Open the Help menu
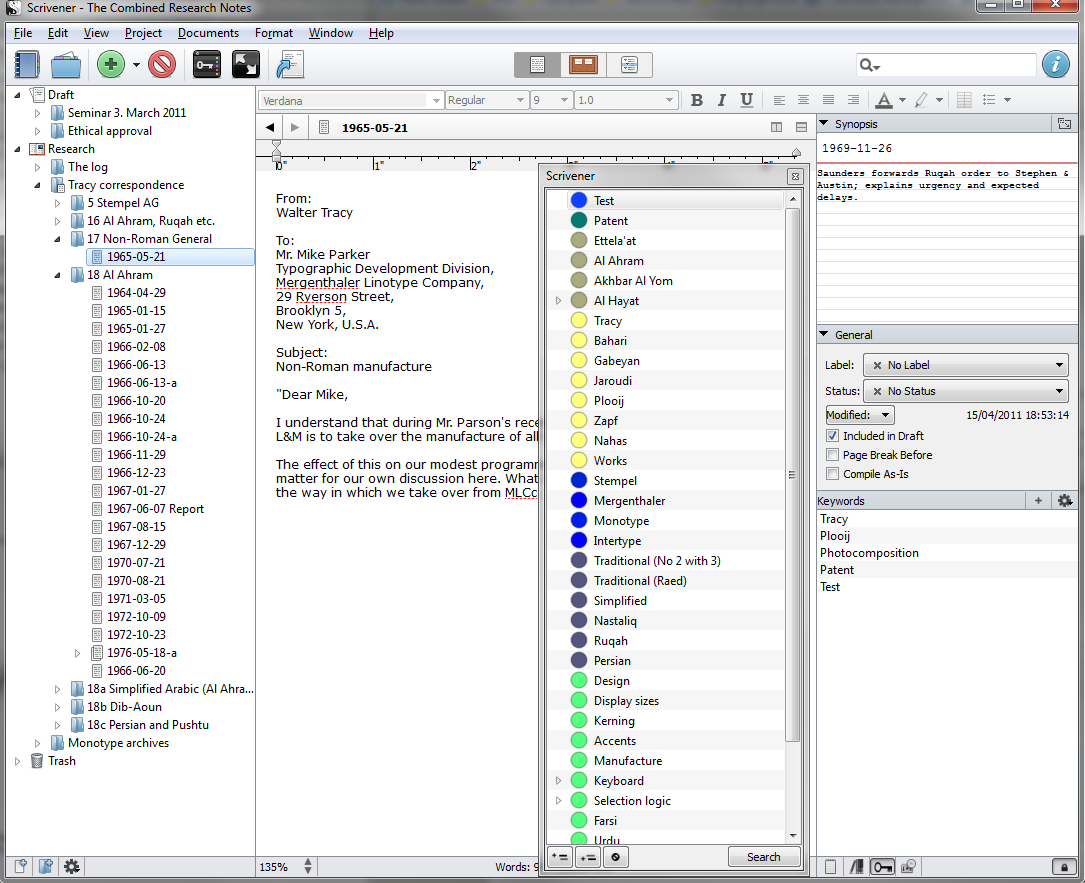The image size is (1085, 883). 381,33
